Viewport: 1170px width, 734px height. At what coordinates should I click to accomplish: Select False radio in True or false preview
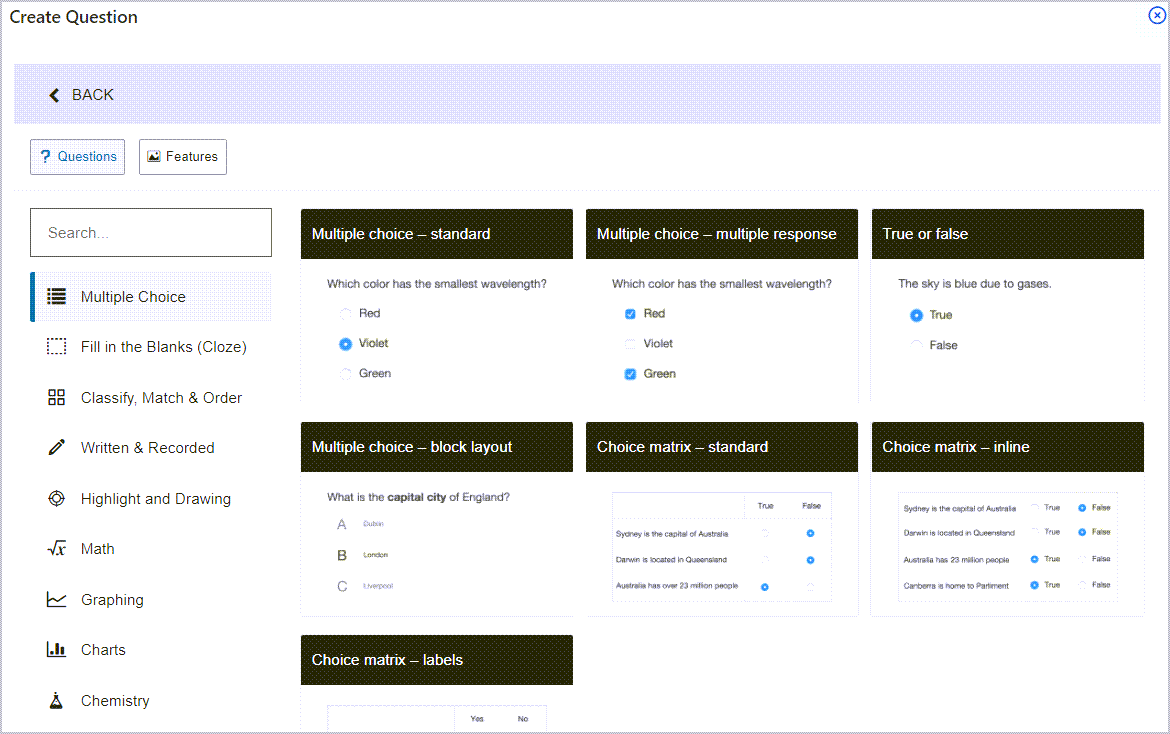(x=916, y=345)
